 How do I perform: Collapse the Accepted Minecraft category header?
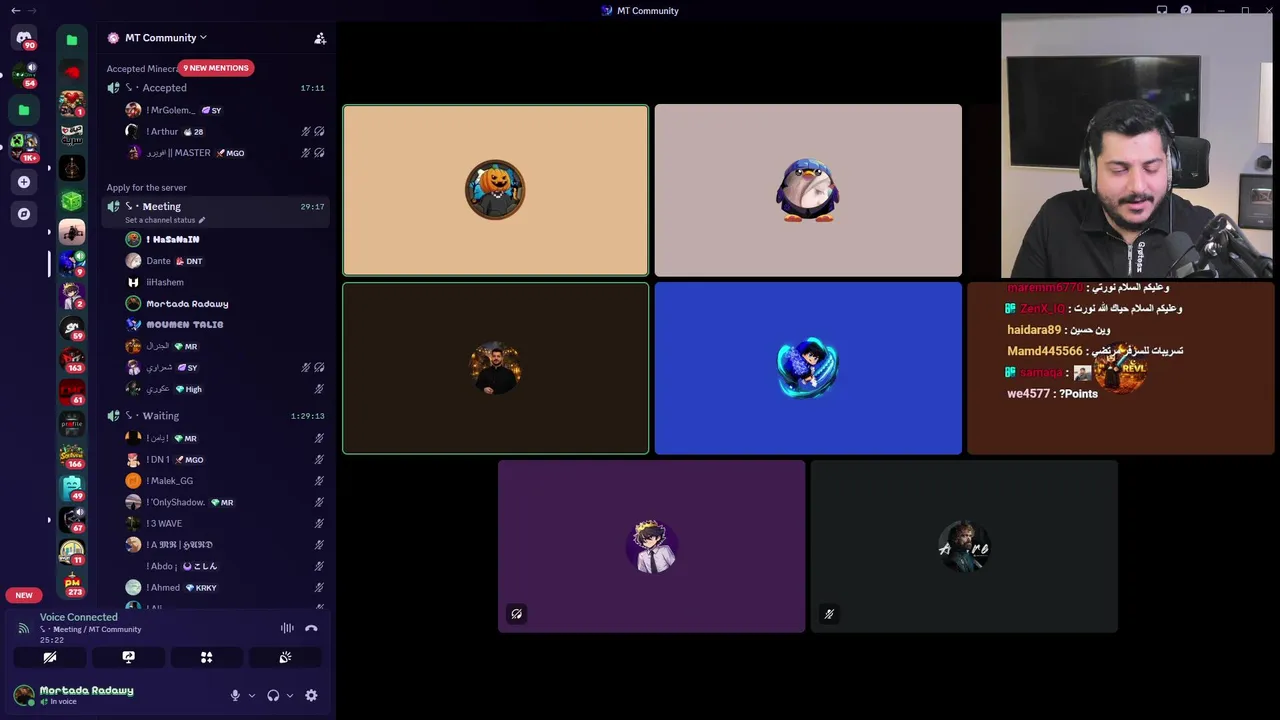141,69
